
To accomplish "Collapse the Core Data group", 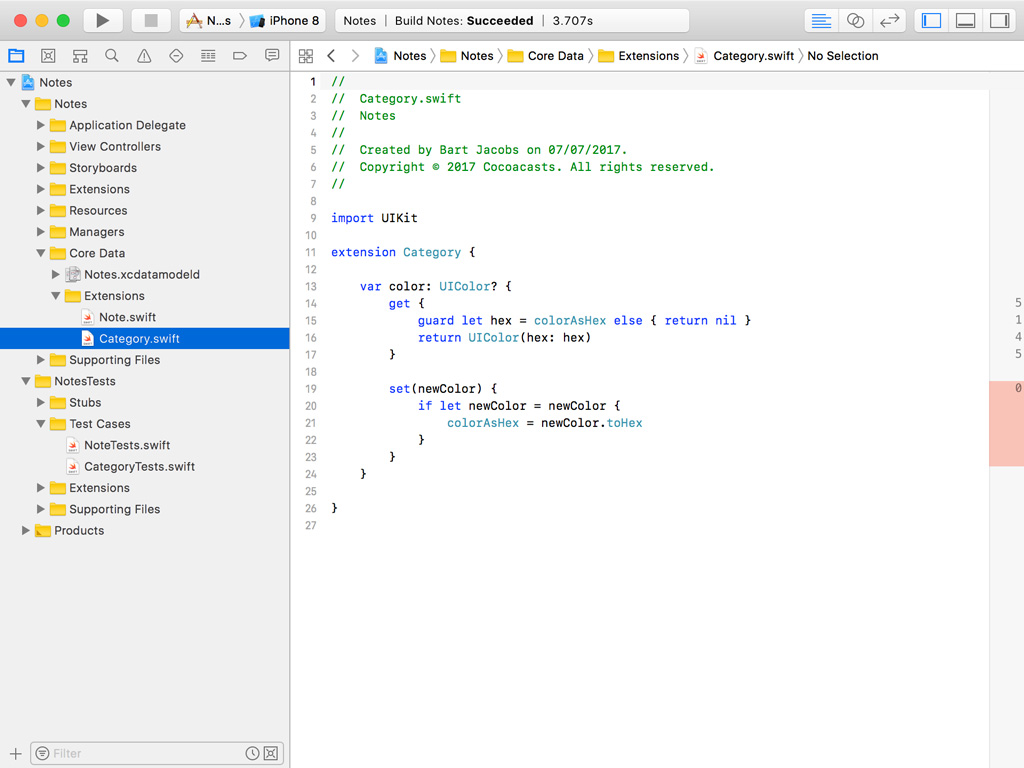I will [x=40, y=253].
